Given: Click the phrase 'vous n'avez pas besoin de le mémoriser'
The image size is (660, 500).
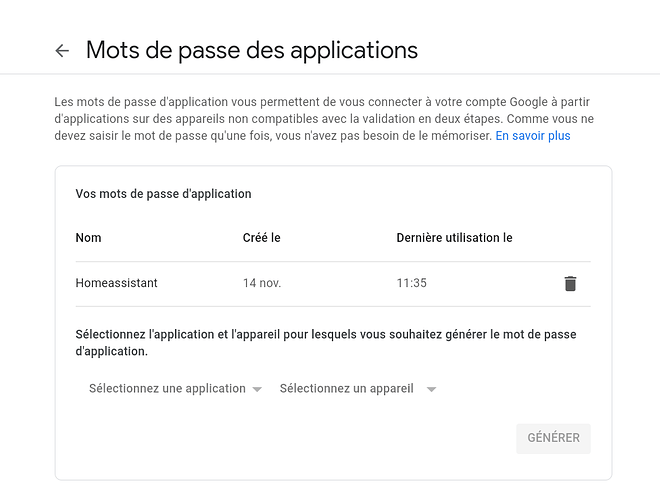Looking at the screenshot, I should click(382, 136).
